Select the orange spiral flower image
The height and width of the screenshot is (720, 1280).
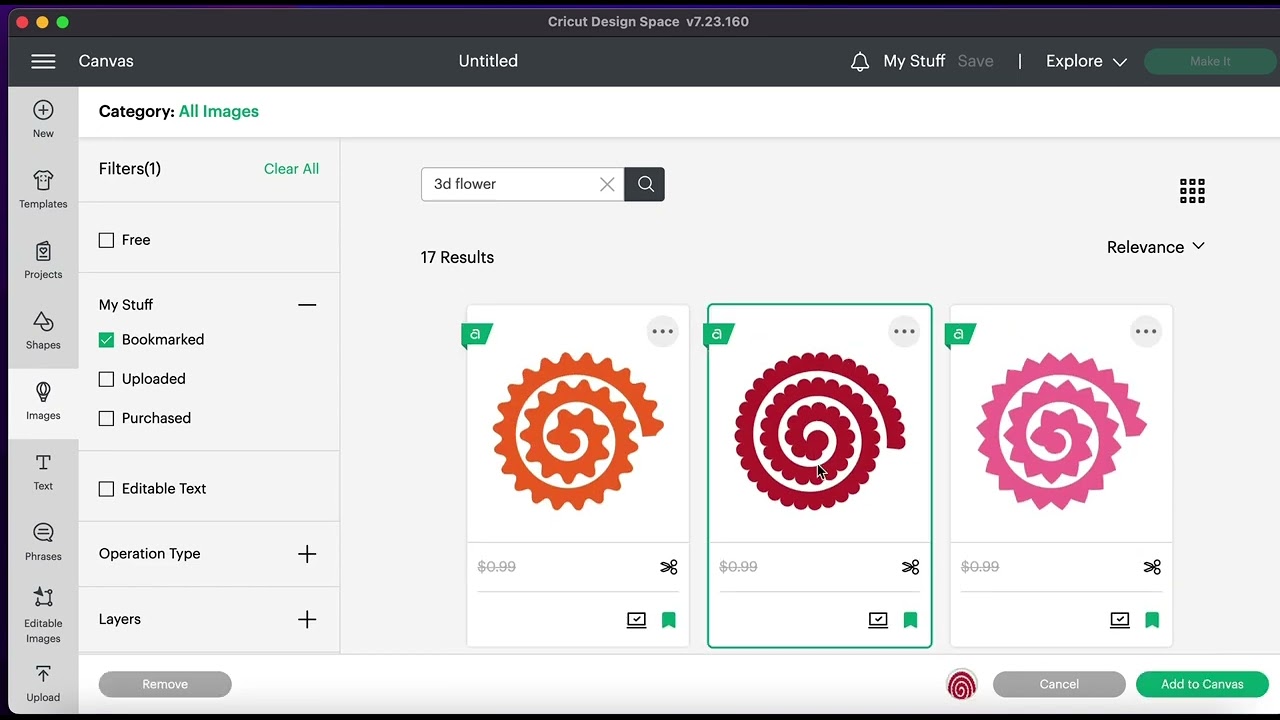coord(578,430)
